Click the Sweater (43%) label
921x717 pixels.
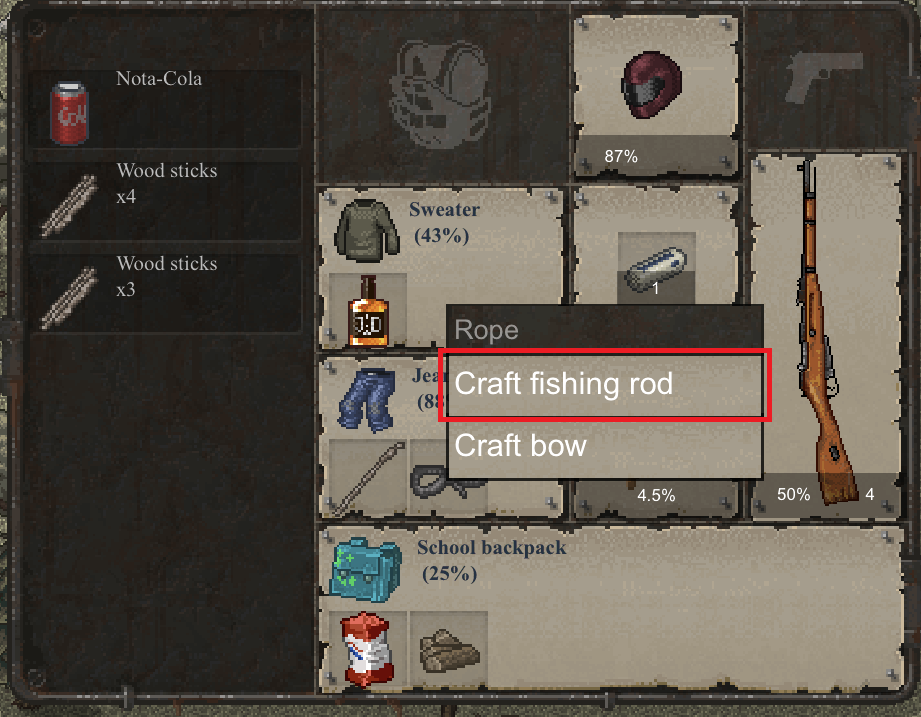click(444, 223)
